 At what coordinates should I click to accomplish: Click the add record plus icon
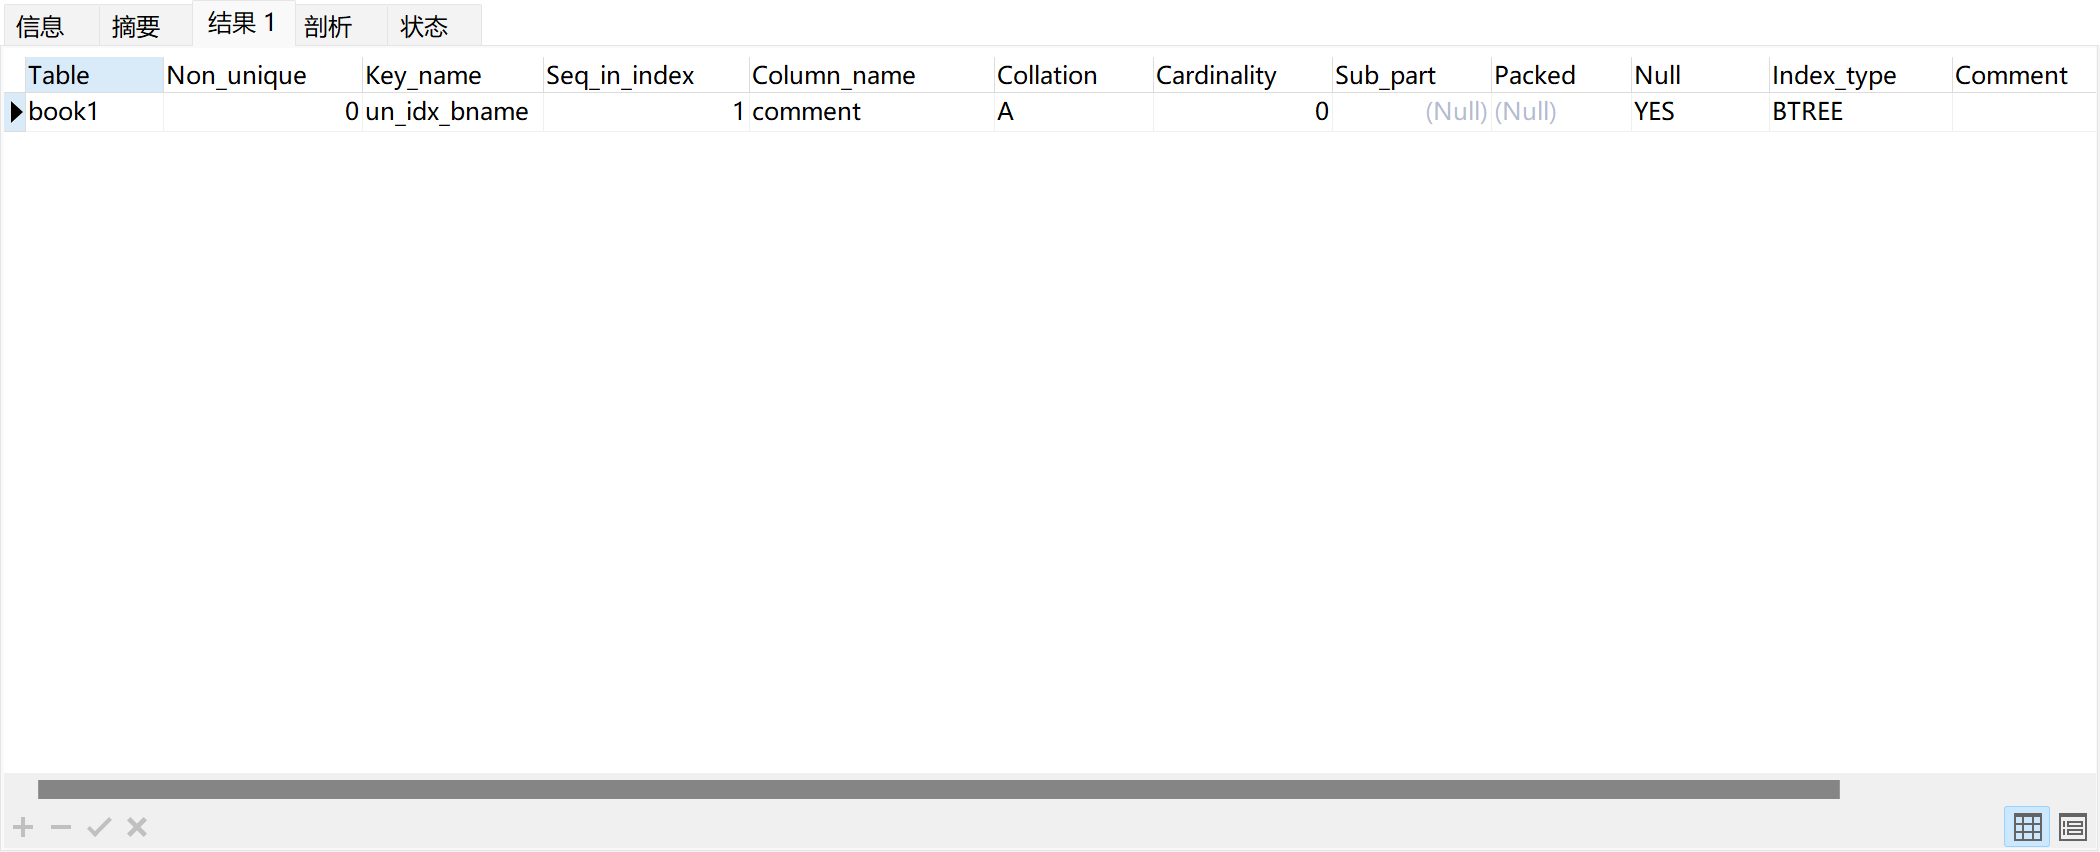(23, 827)
